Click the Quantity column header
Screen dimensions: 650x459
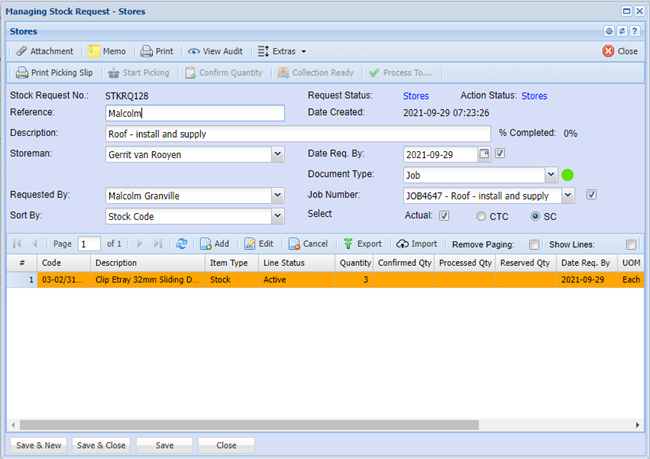(353, 263)
